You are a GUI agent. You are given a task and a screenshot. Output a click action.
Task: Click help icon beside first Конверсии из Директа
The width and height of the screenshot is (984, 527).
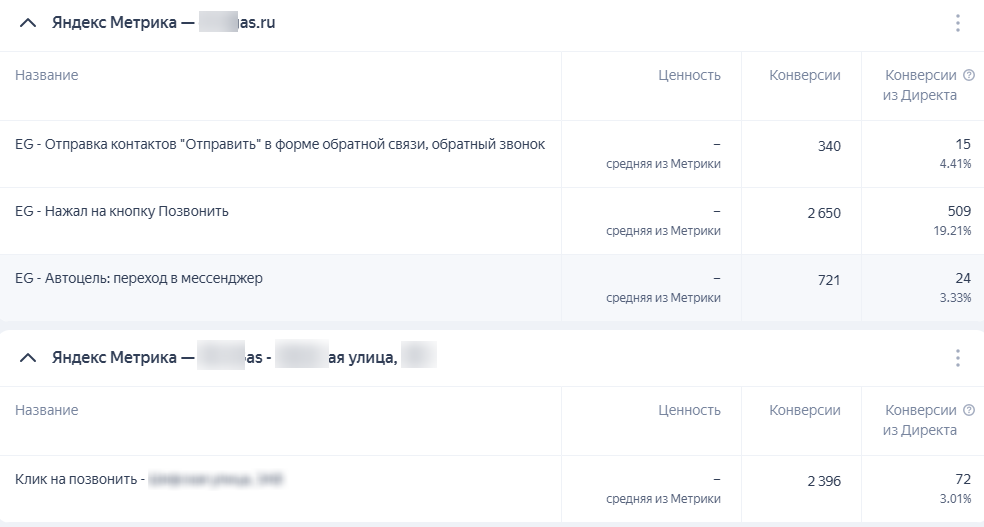(x=968, y=75)
